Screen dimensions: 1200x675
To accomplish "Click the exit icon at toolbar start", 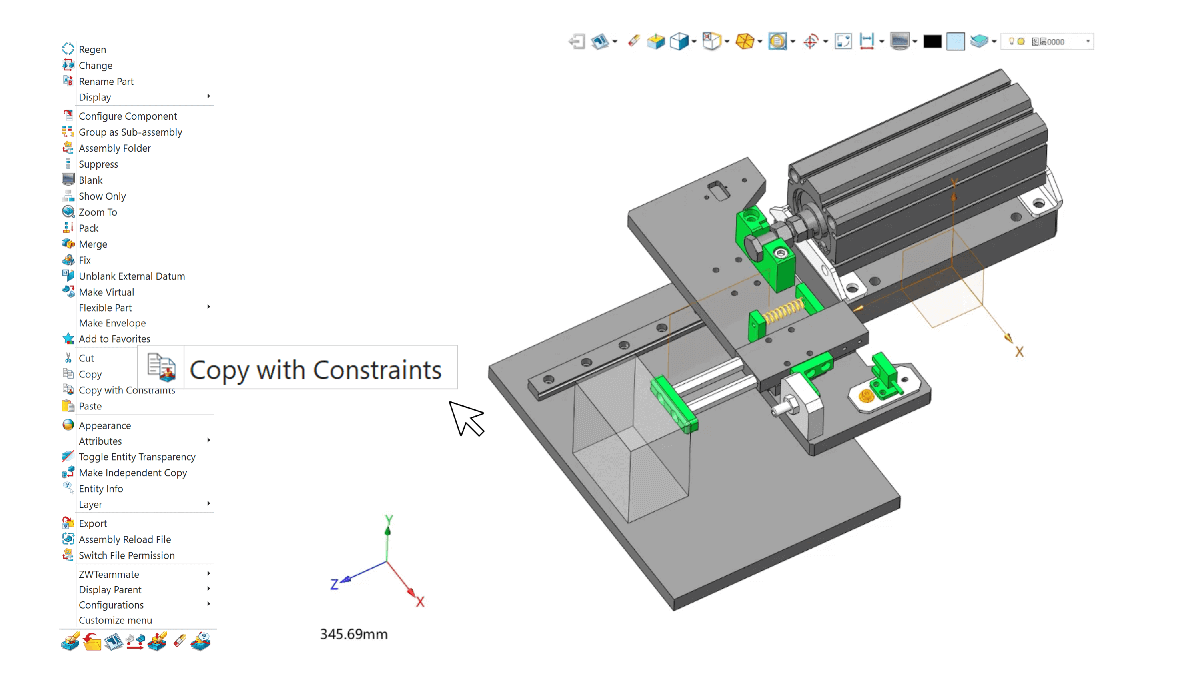I will pos(577,41).
